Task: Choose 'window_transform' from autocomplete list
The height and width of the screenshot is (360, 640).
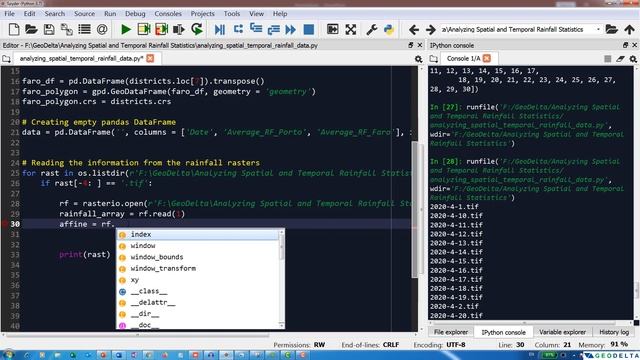Action: click(198, 269)
